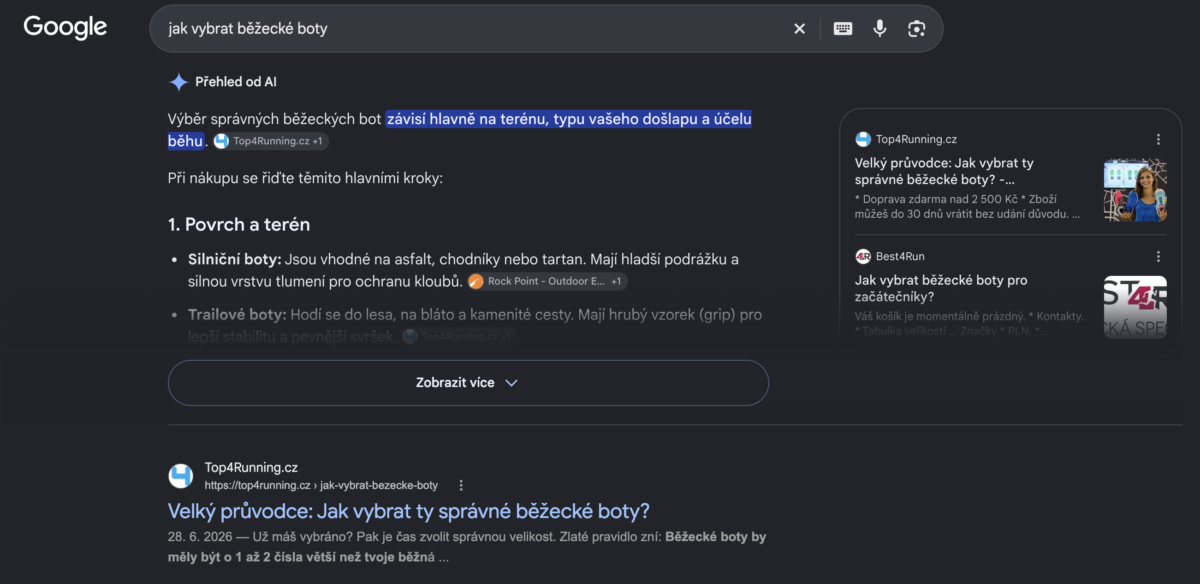The height and width of the screenshot is (584, 1200).
Task: Open Rock Point - Outdoor source chip
Action: coord(547,282)
